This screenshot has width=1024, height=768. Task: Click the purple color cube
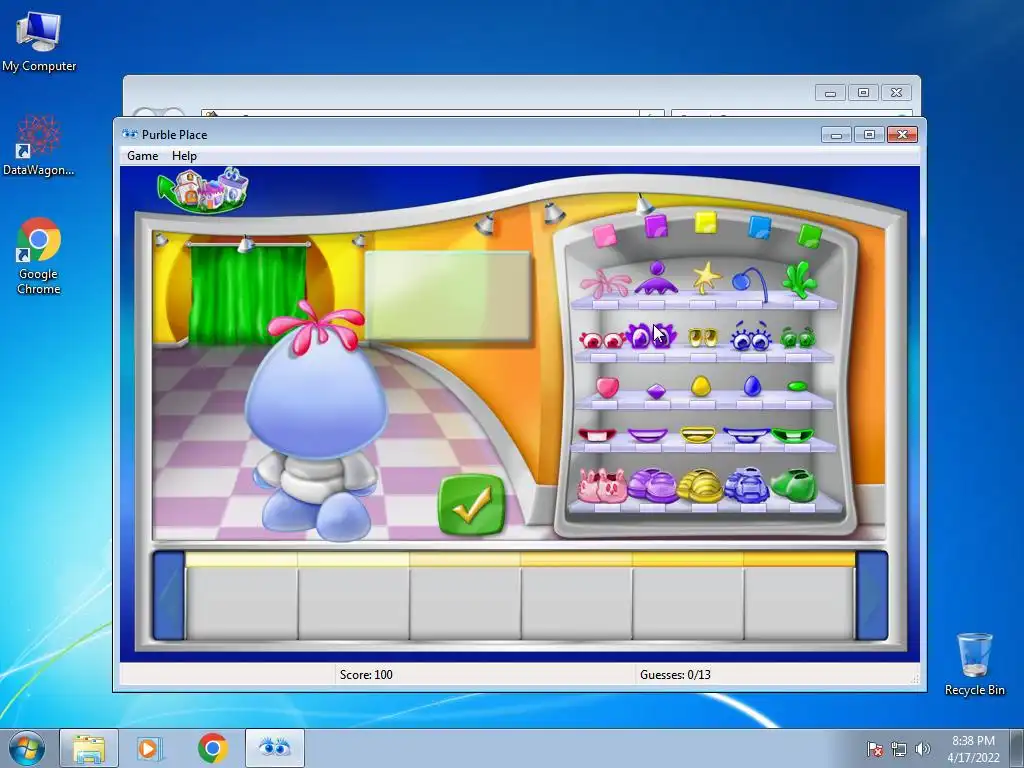[x=656, y=226]
